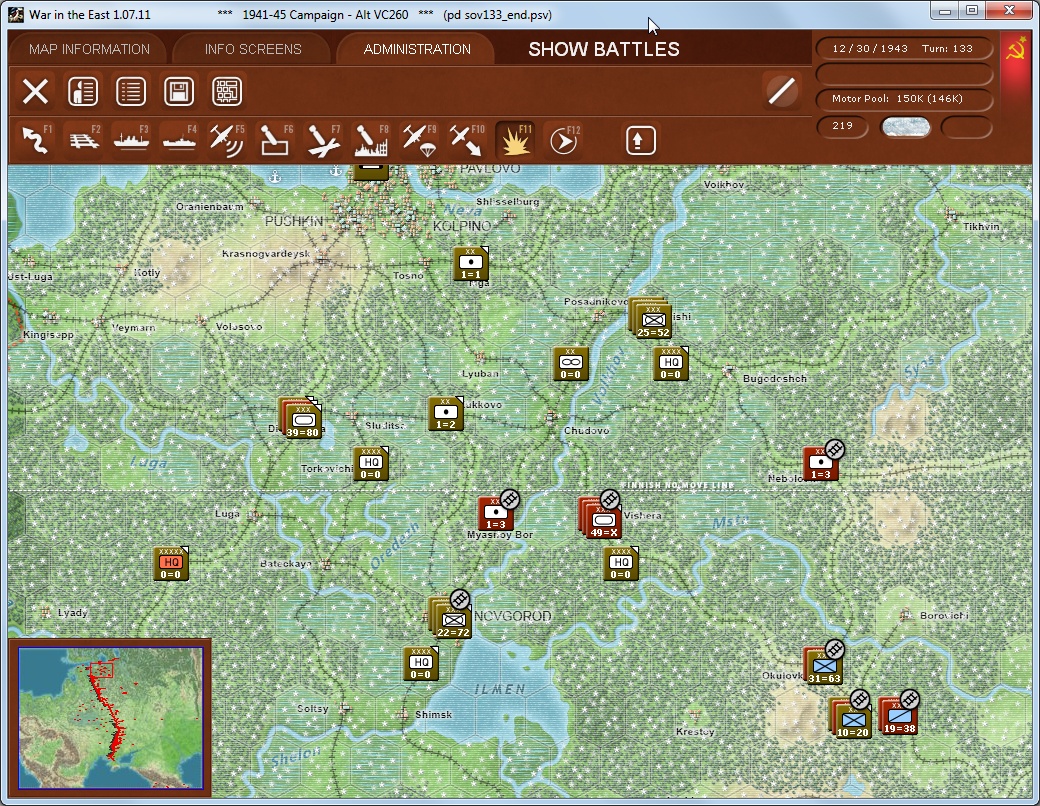The image size is (1040, 806).
Task: Click the partially hidden unit at Leningrad
Action: pos(371,172)
